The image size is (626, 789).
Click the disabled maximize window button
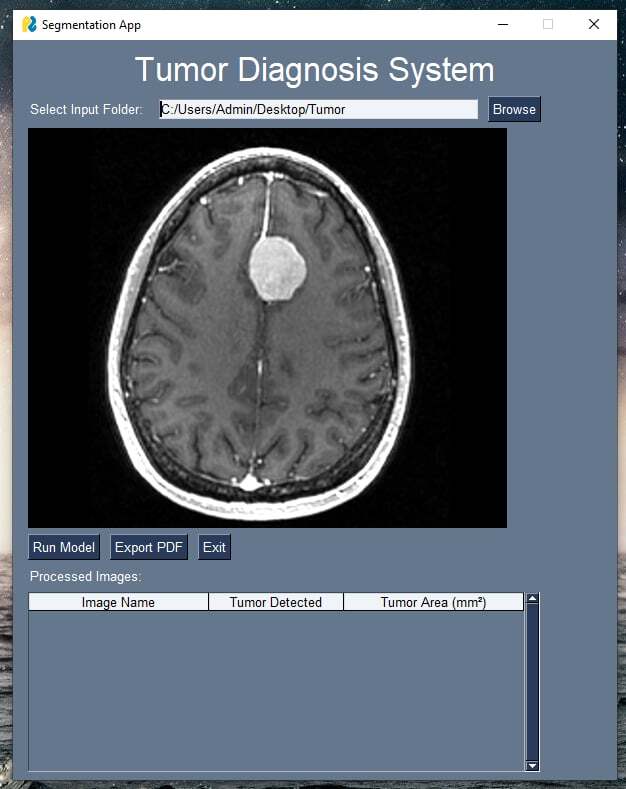(x=548, y=24)
